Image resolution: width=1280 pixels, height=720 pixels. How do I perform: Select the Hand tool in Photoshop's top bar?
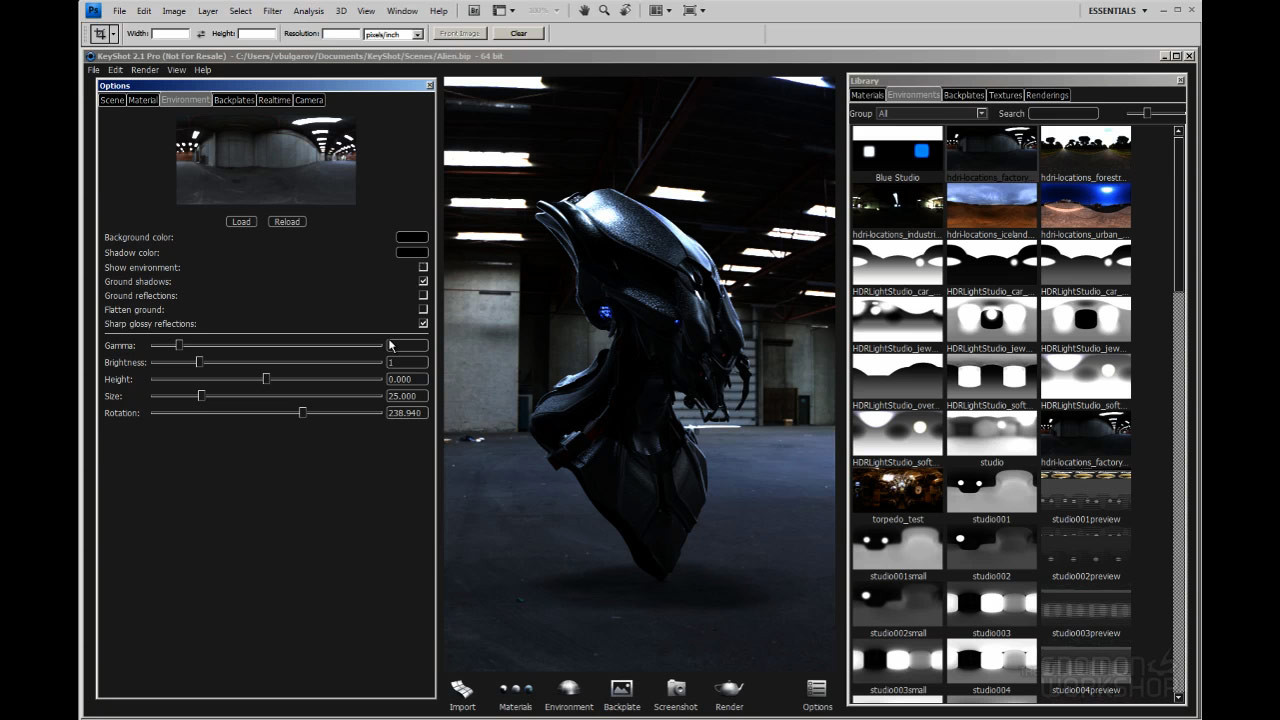click(x=584, y=10)
